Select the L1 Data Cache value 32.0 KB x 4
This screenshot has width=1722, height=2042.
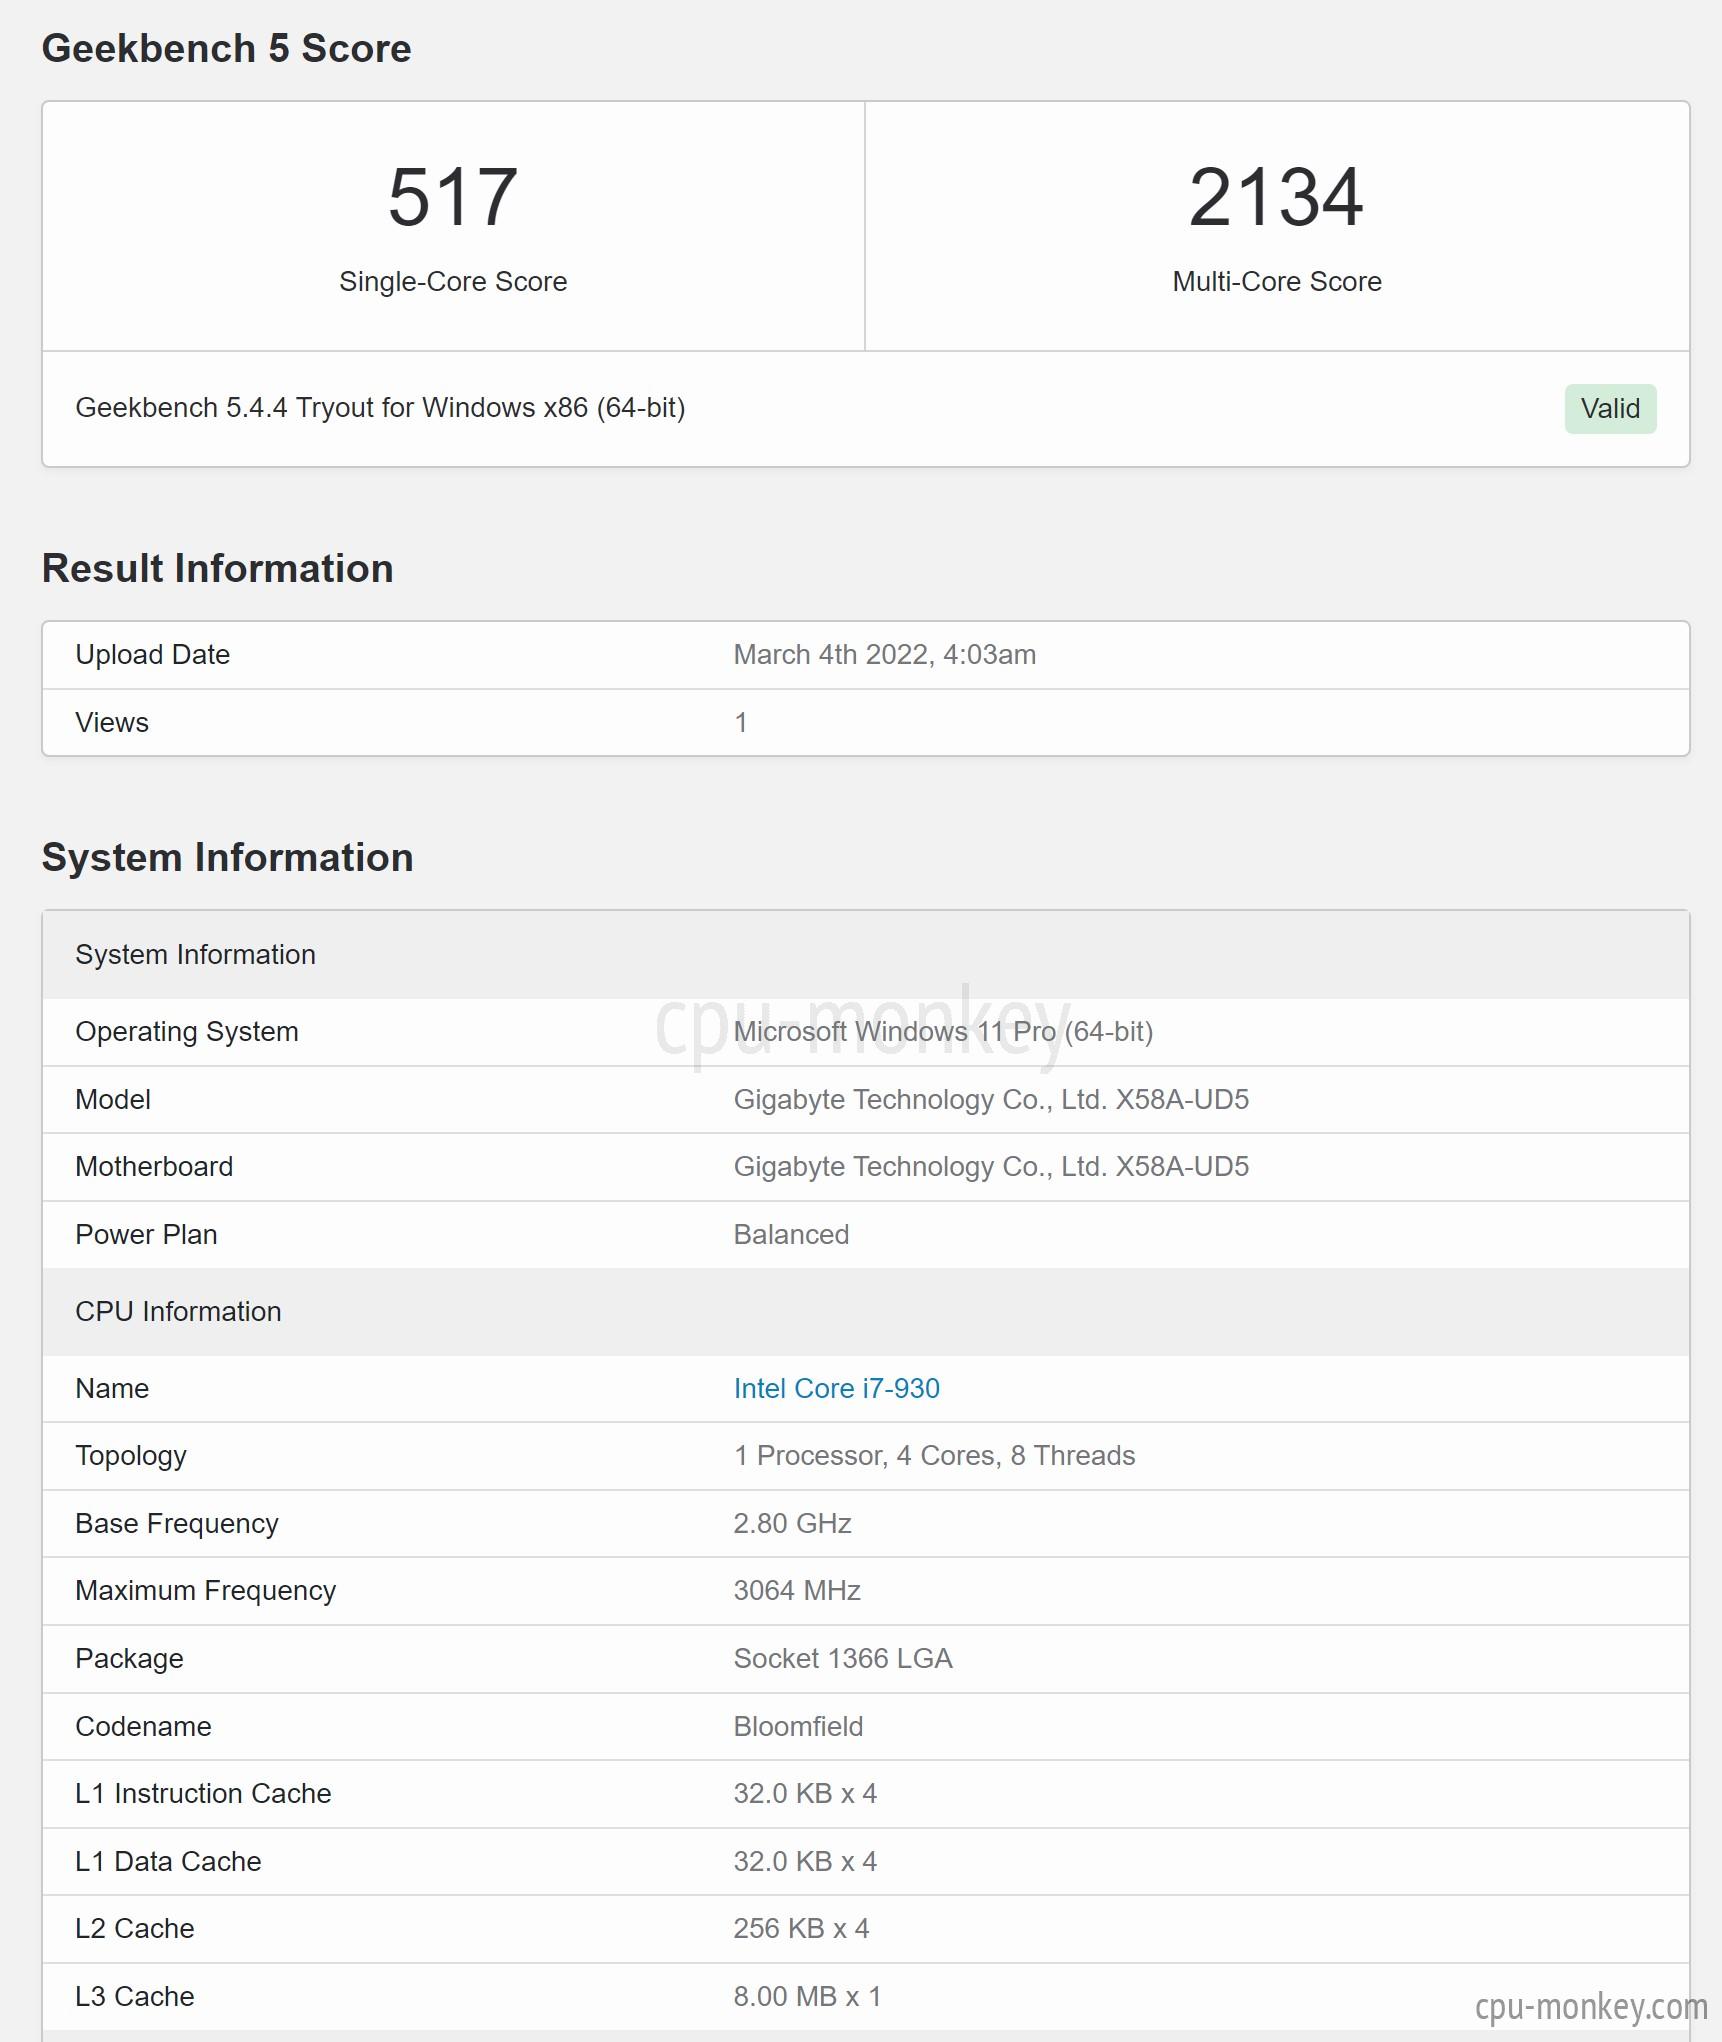click(x=805, y=1861)
